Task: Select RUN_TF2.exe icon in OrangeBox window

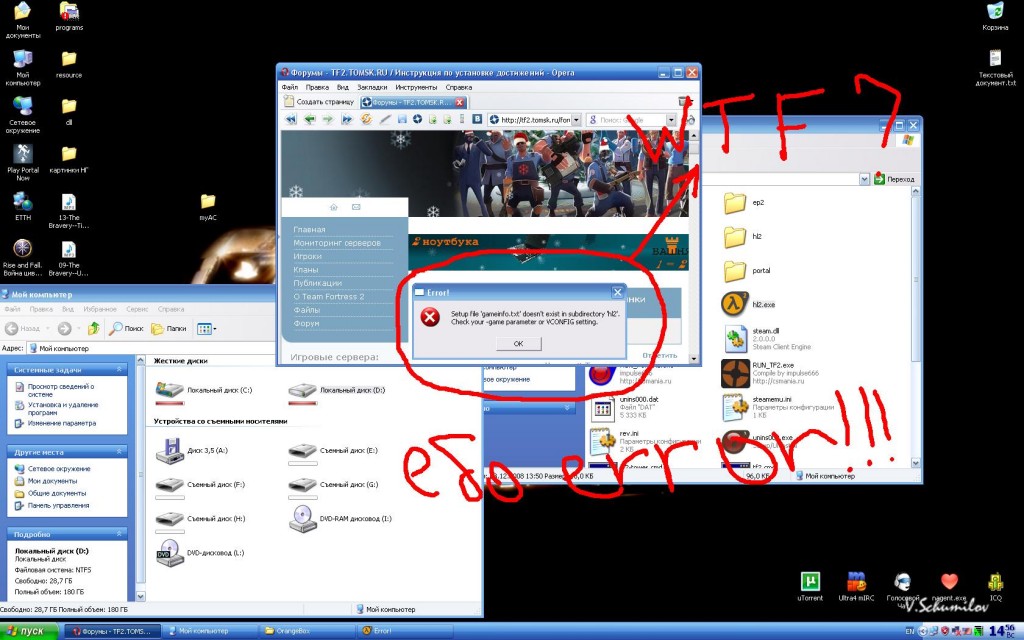Action: pos(735,374)
